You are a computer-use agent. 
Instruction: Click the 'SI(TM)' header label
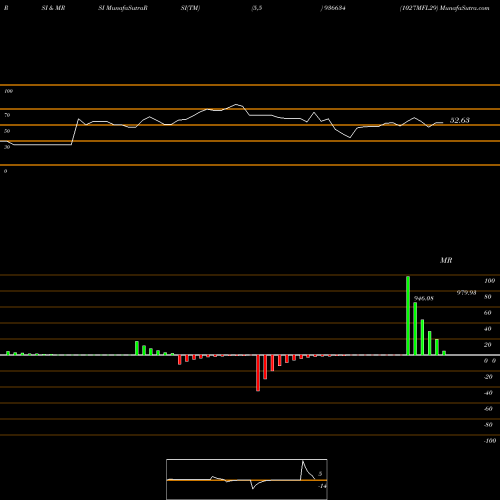coord(190,8)
